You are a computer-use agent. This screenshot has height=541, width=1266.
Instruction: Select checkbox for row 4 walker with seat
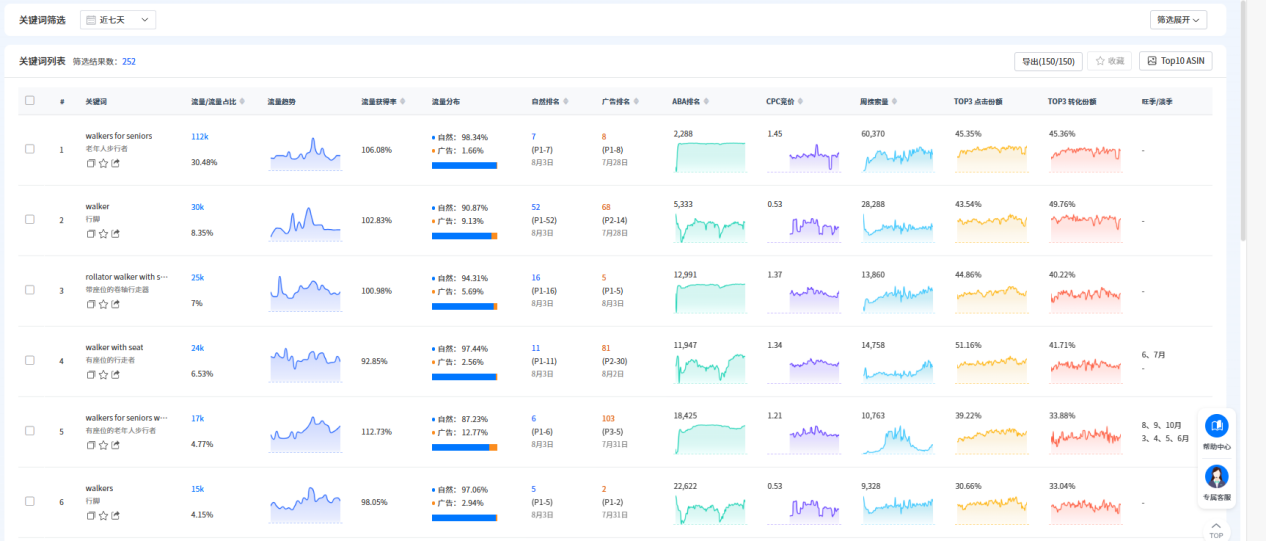pos(30,360)
